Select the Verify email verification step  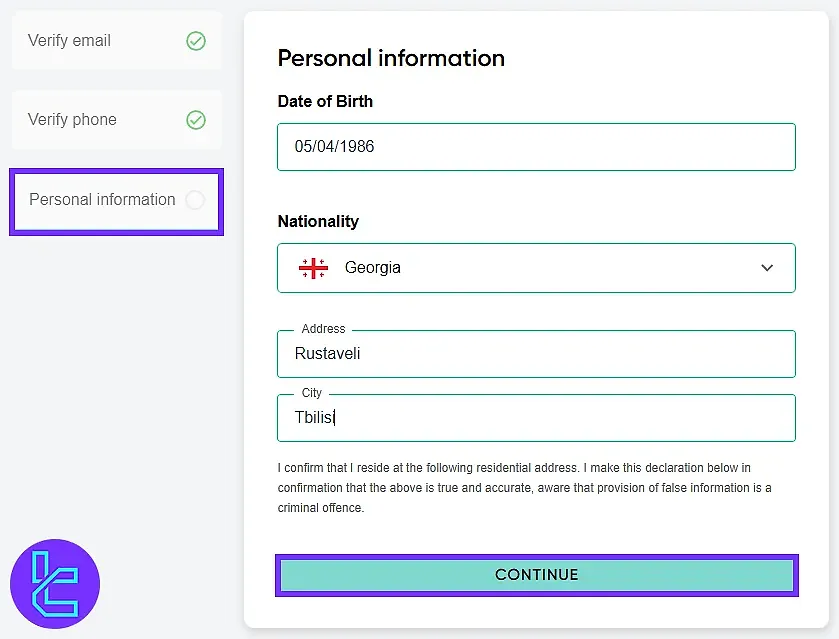coord(110,40)
